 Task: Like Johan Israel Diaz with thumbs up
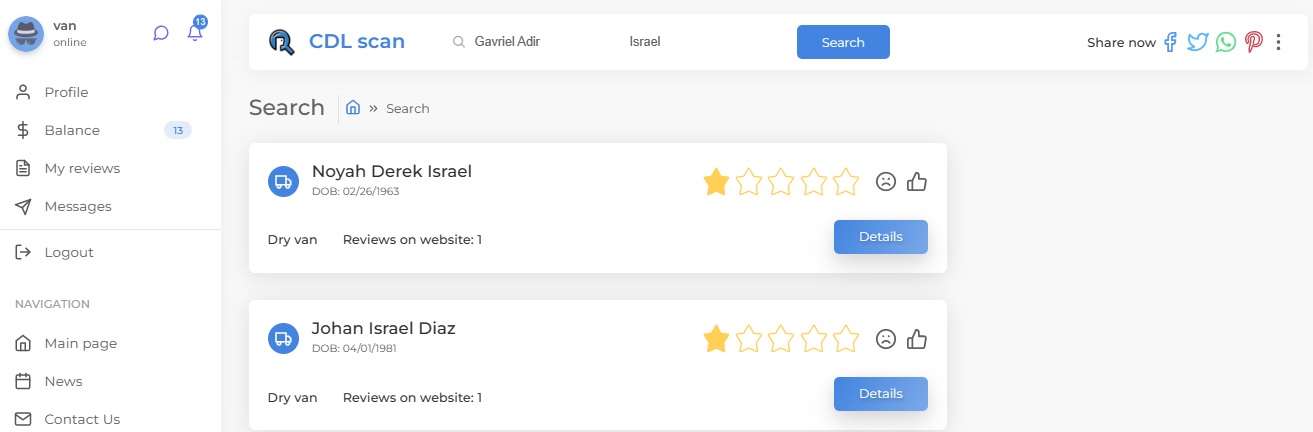coord(917,339)
